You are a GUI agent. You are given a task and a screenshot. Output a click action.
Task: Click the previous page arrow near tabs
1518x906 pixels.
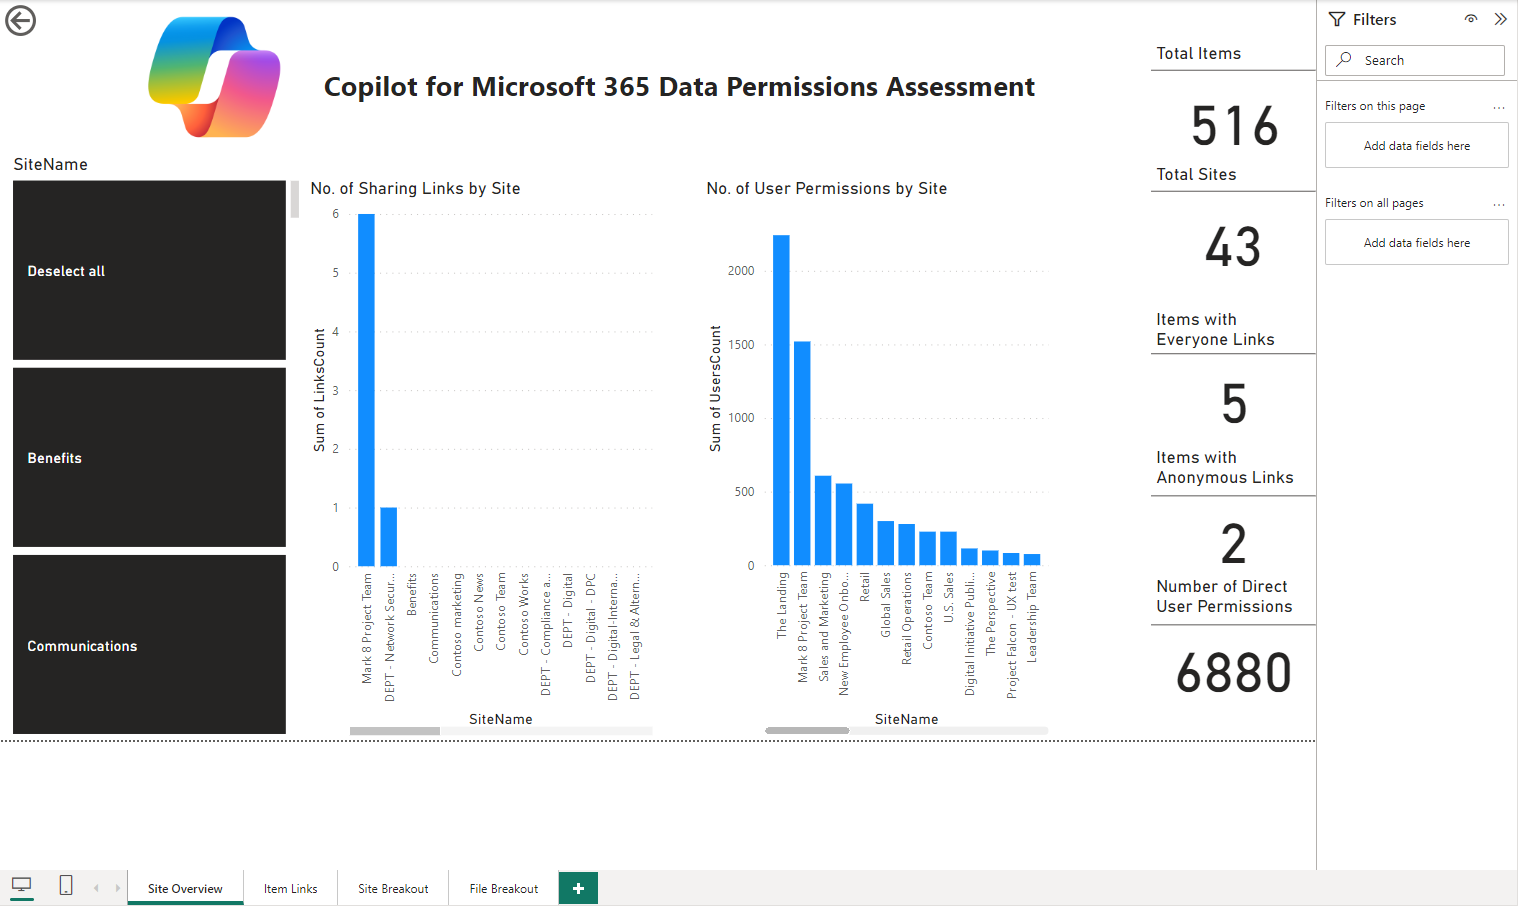(96, 887)
